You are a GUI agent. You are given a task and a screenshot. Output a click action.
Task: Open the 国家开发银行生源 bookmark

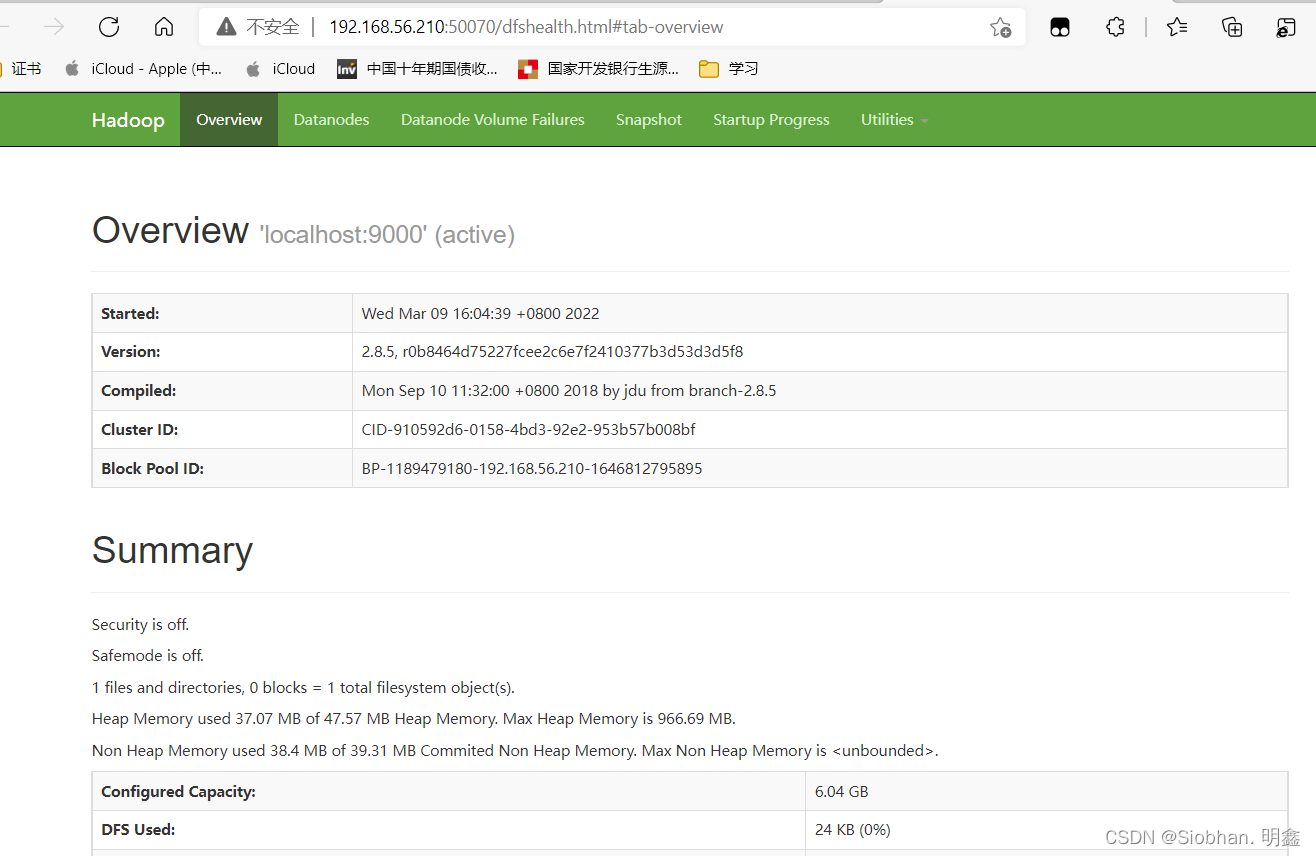[x=598, y=69]
